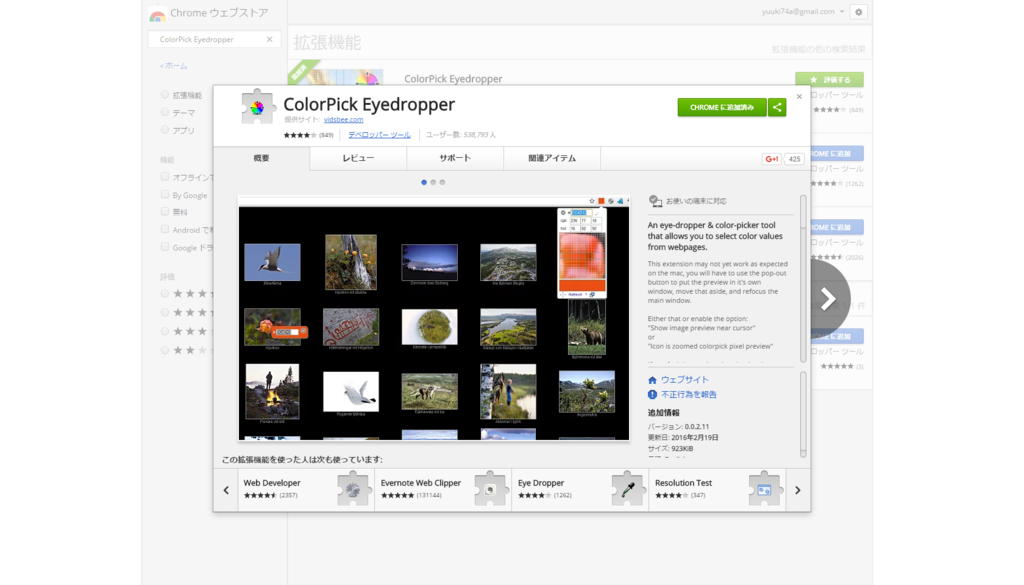Select the テーマ radio button
Screen dimensions: 1024x585
(x=165, y=112)
